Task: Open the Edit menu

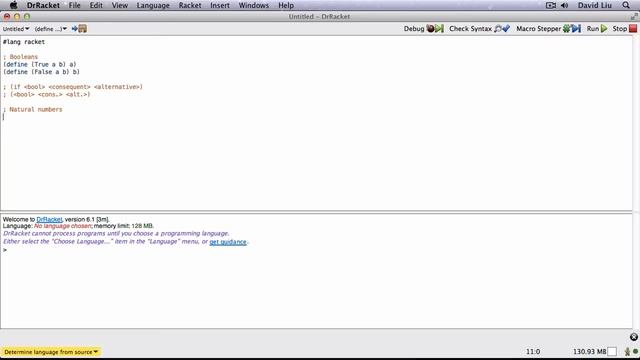Action: (x=96, y=5)
